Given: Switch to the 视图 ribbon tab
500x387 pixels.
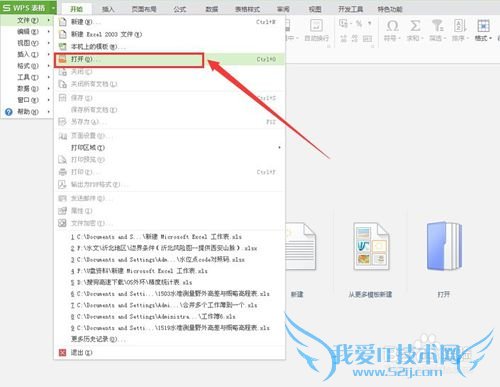Looking at the screenshot, I should click(315, 9).
